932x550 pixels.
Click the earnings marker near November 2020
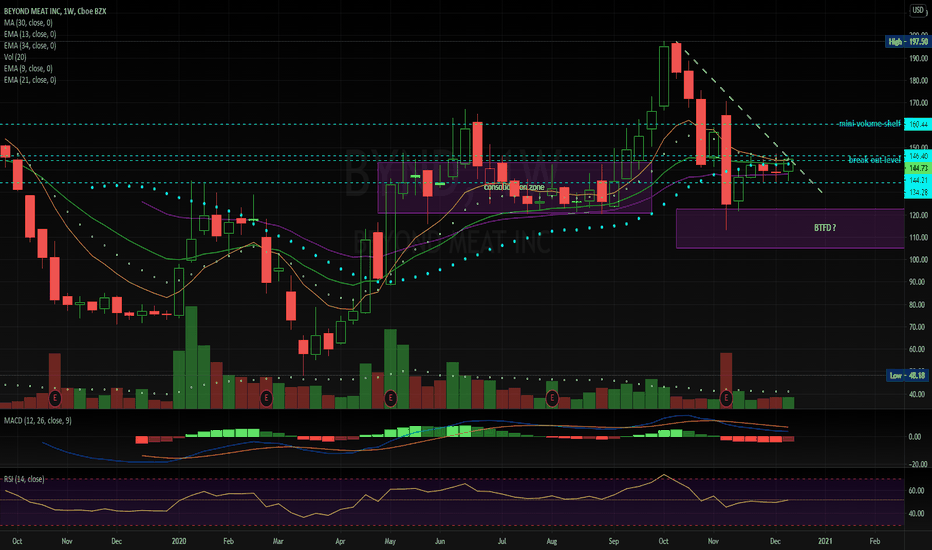click(x=726, y=398)
